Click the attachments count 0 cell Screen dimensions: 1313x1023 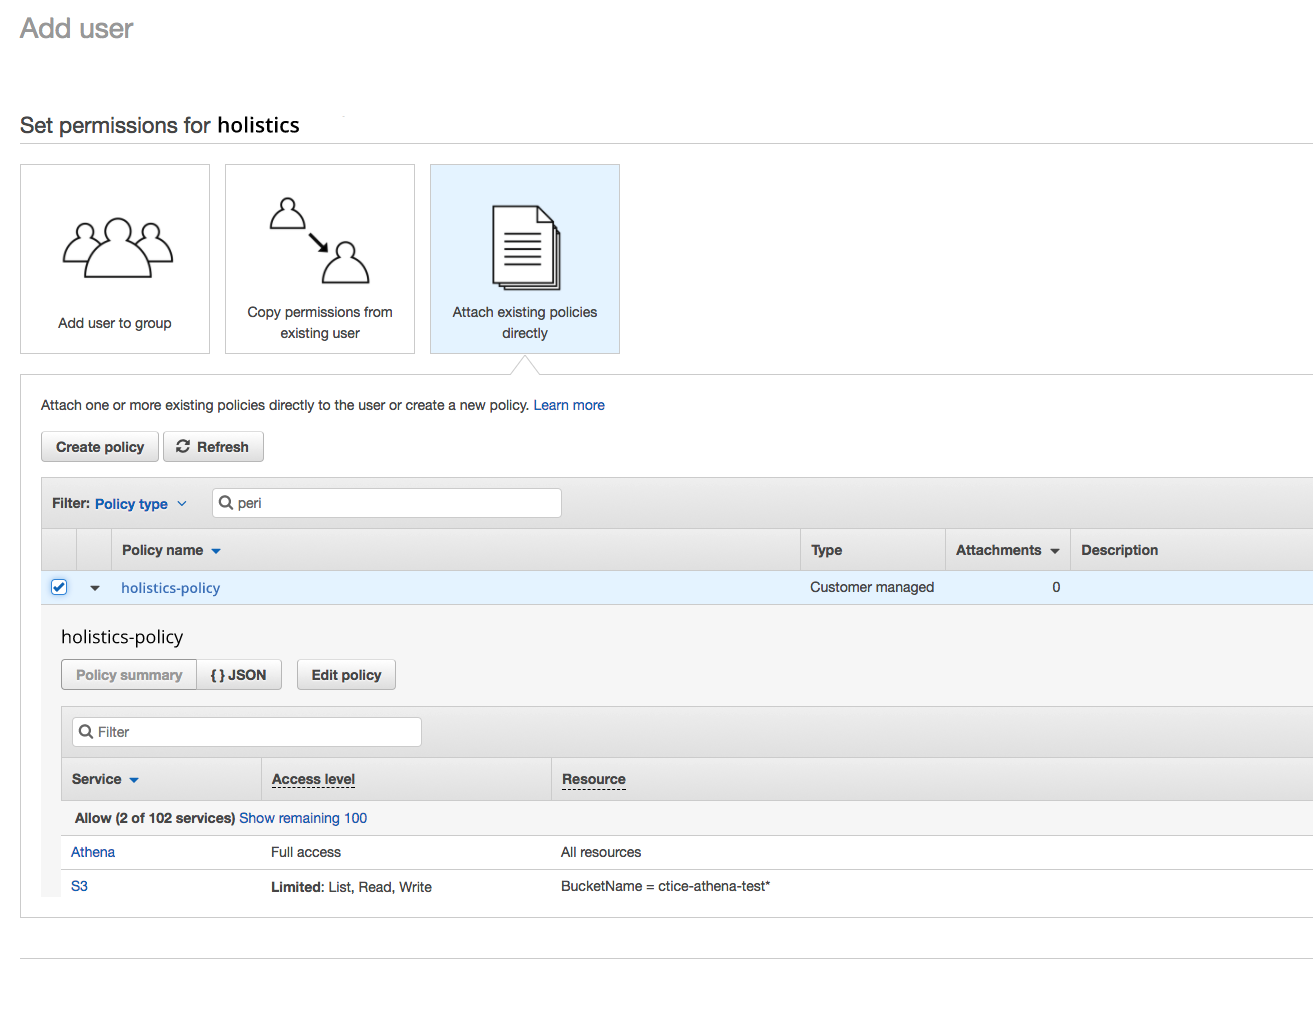click(1056, 587)
